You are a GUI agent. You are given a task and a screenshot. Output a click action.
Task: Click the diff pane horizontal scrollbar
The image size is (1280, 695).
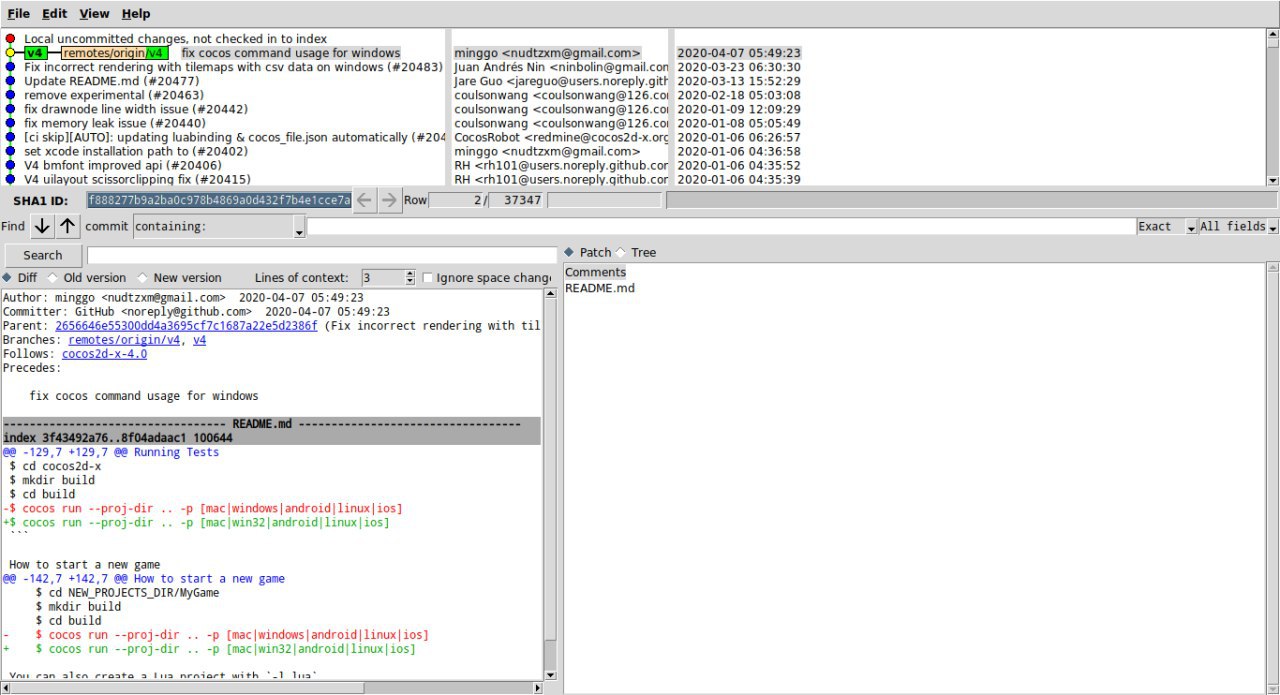(270, 688)
